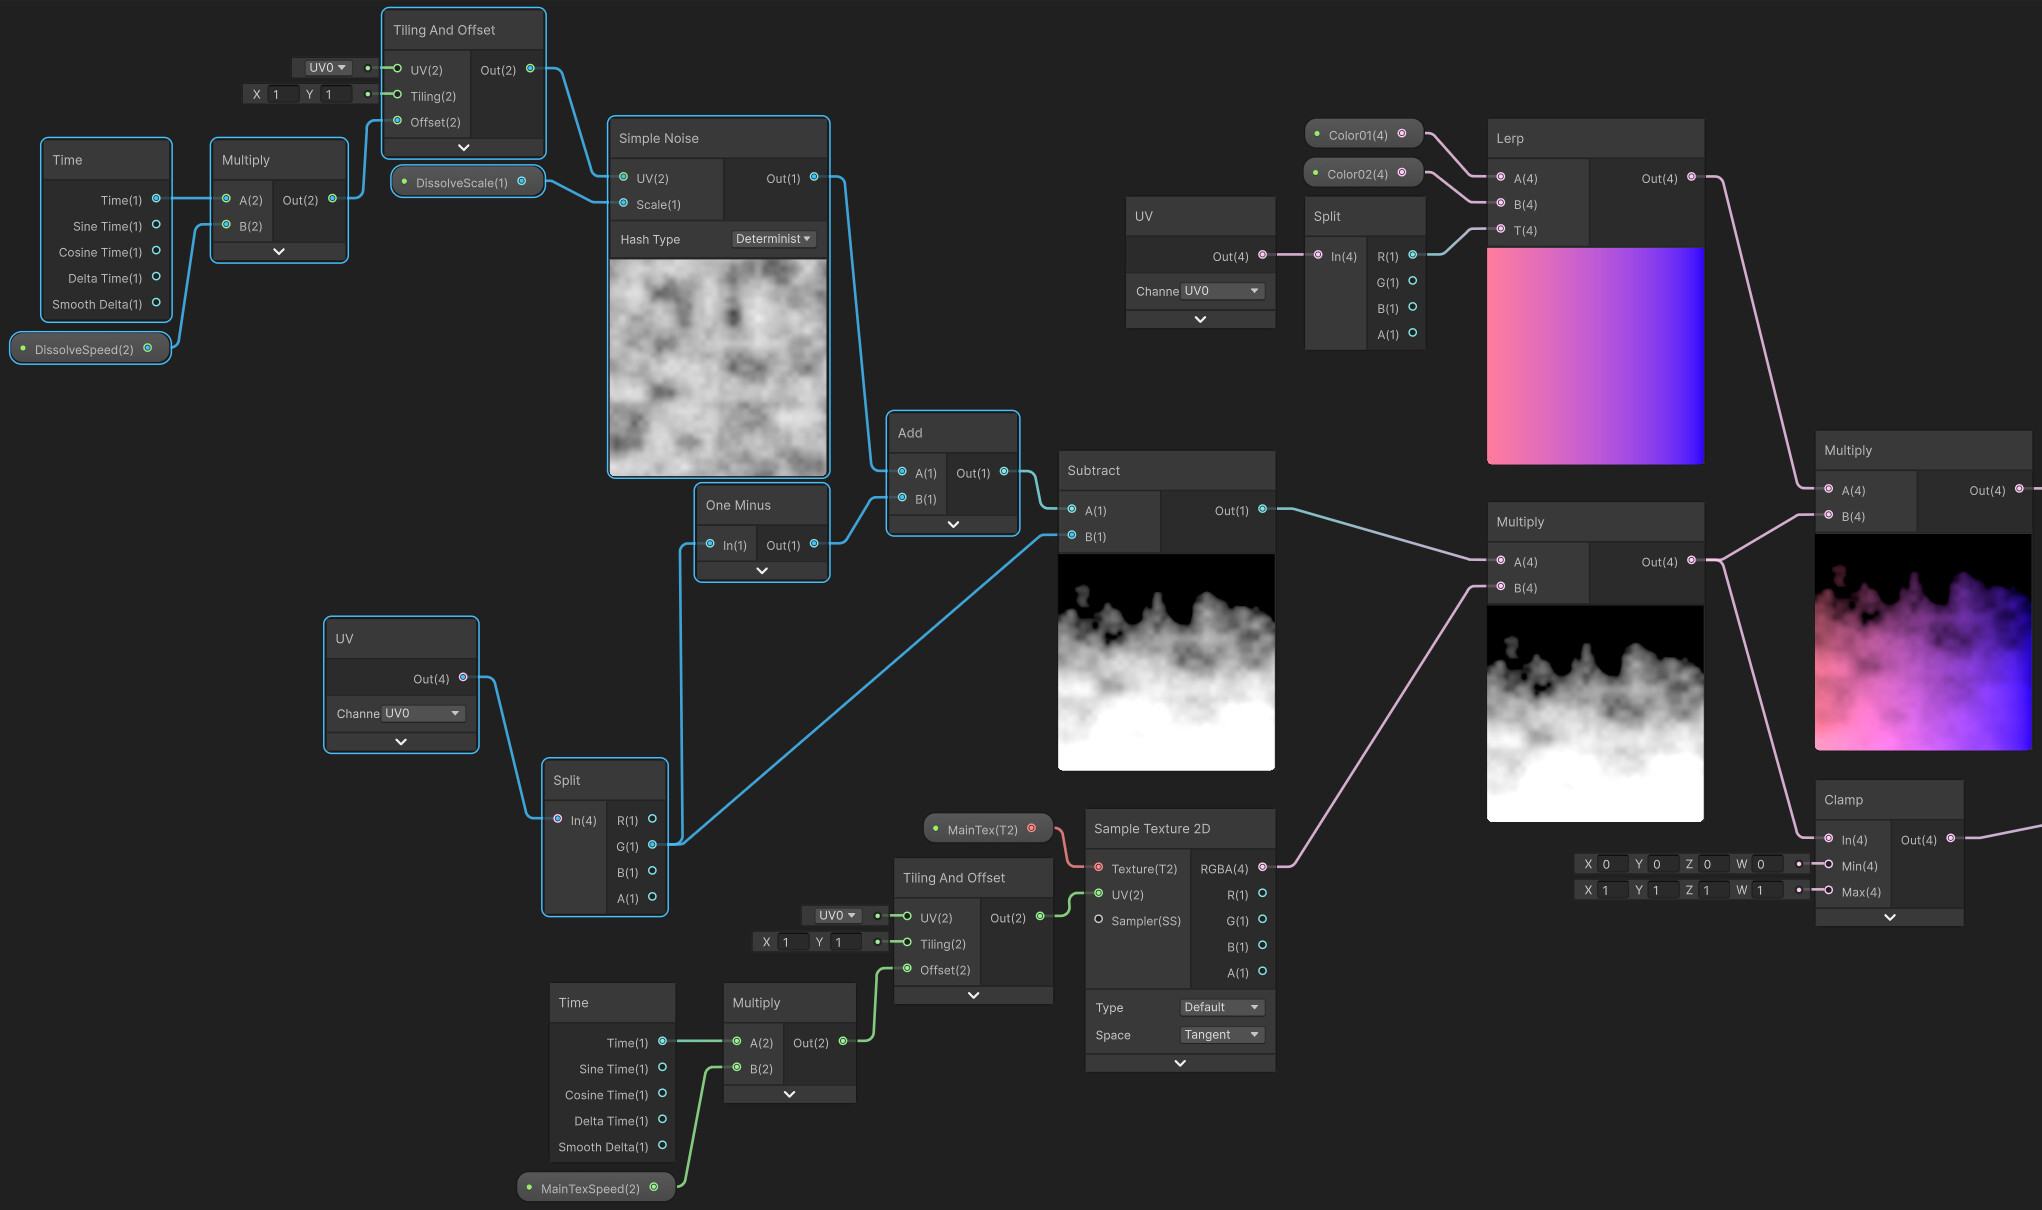This screenshot has height=1210, width=2042.
Task: Click the UV(2) input port on Simple Noise
Action: point(622,177)
